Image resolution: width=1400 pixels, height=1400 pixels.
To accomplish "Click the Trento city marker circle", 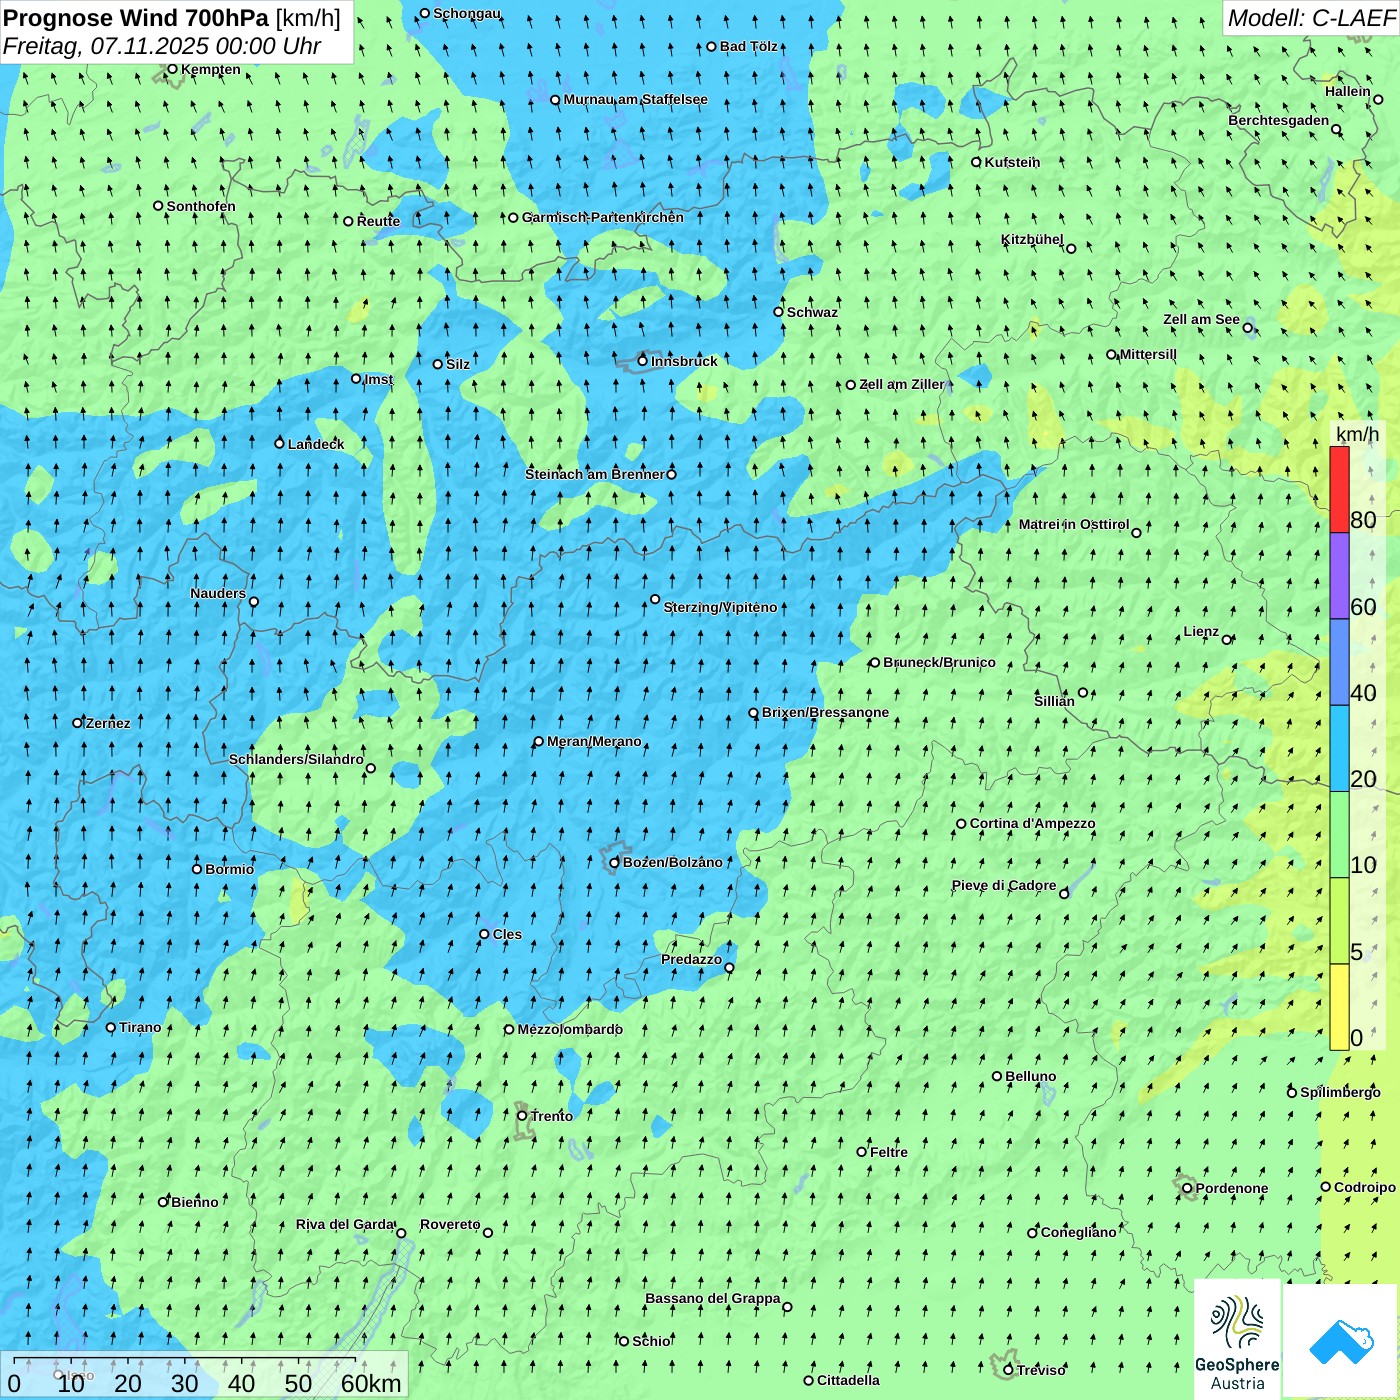I will (522, 1116).
